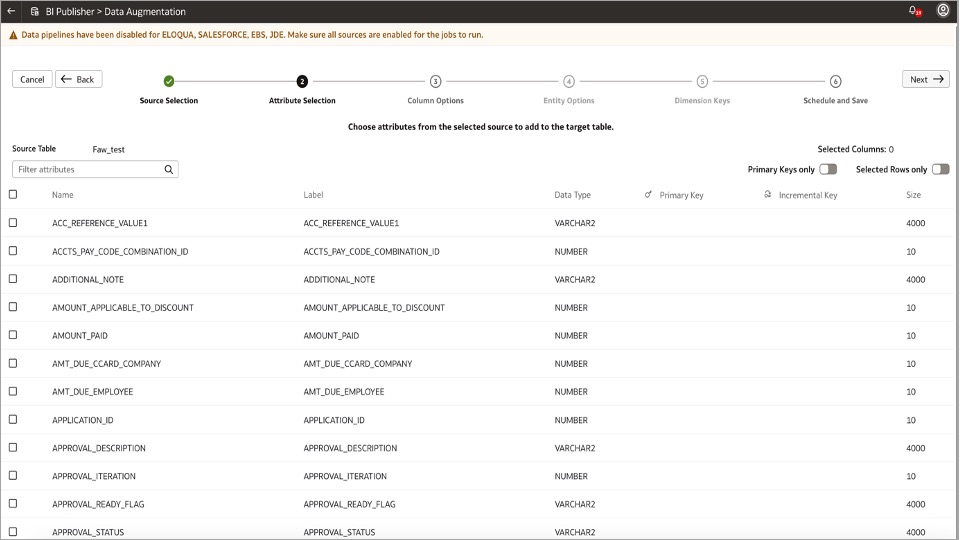960x540 pixels.
Task: Select the AMOUNT_PAID name cell
Action: coord(80,336)
